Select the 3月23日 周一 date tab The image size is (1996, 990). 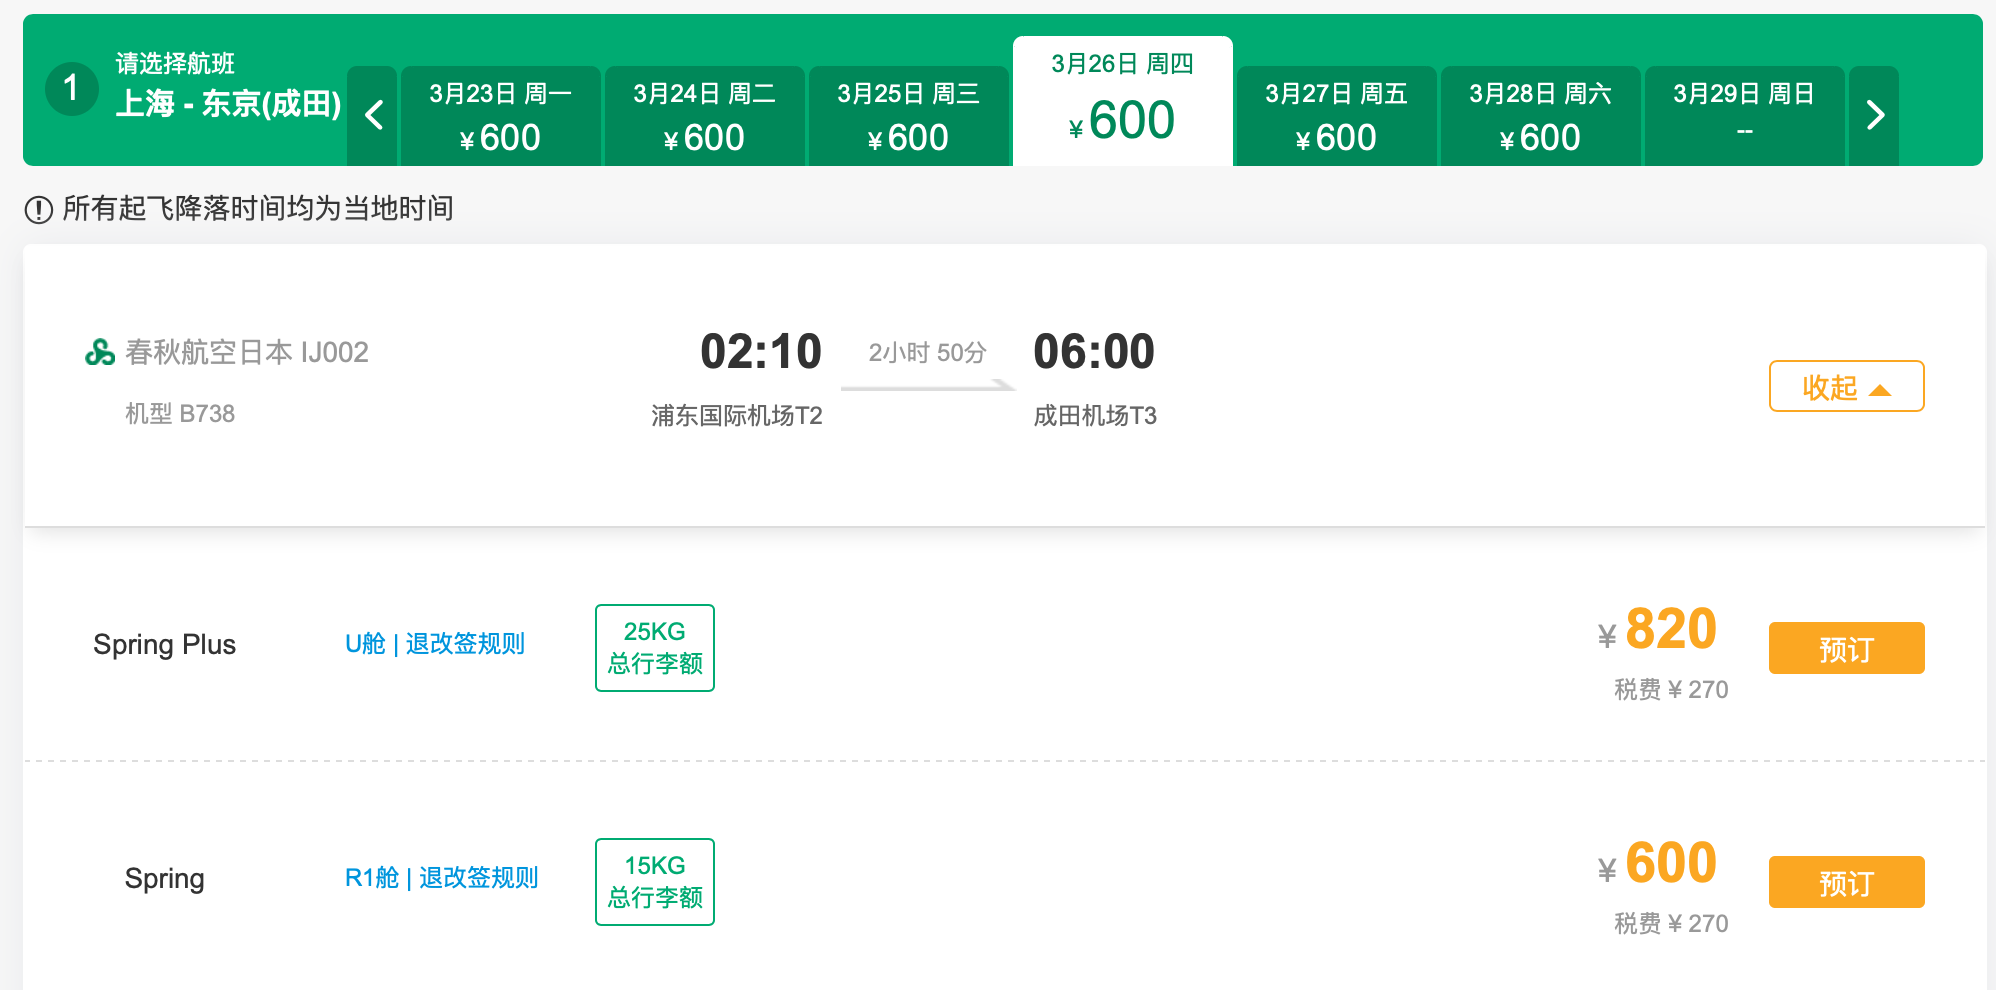(500, 116)
